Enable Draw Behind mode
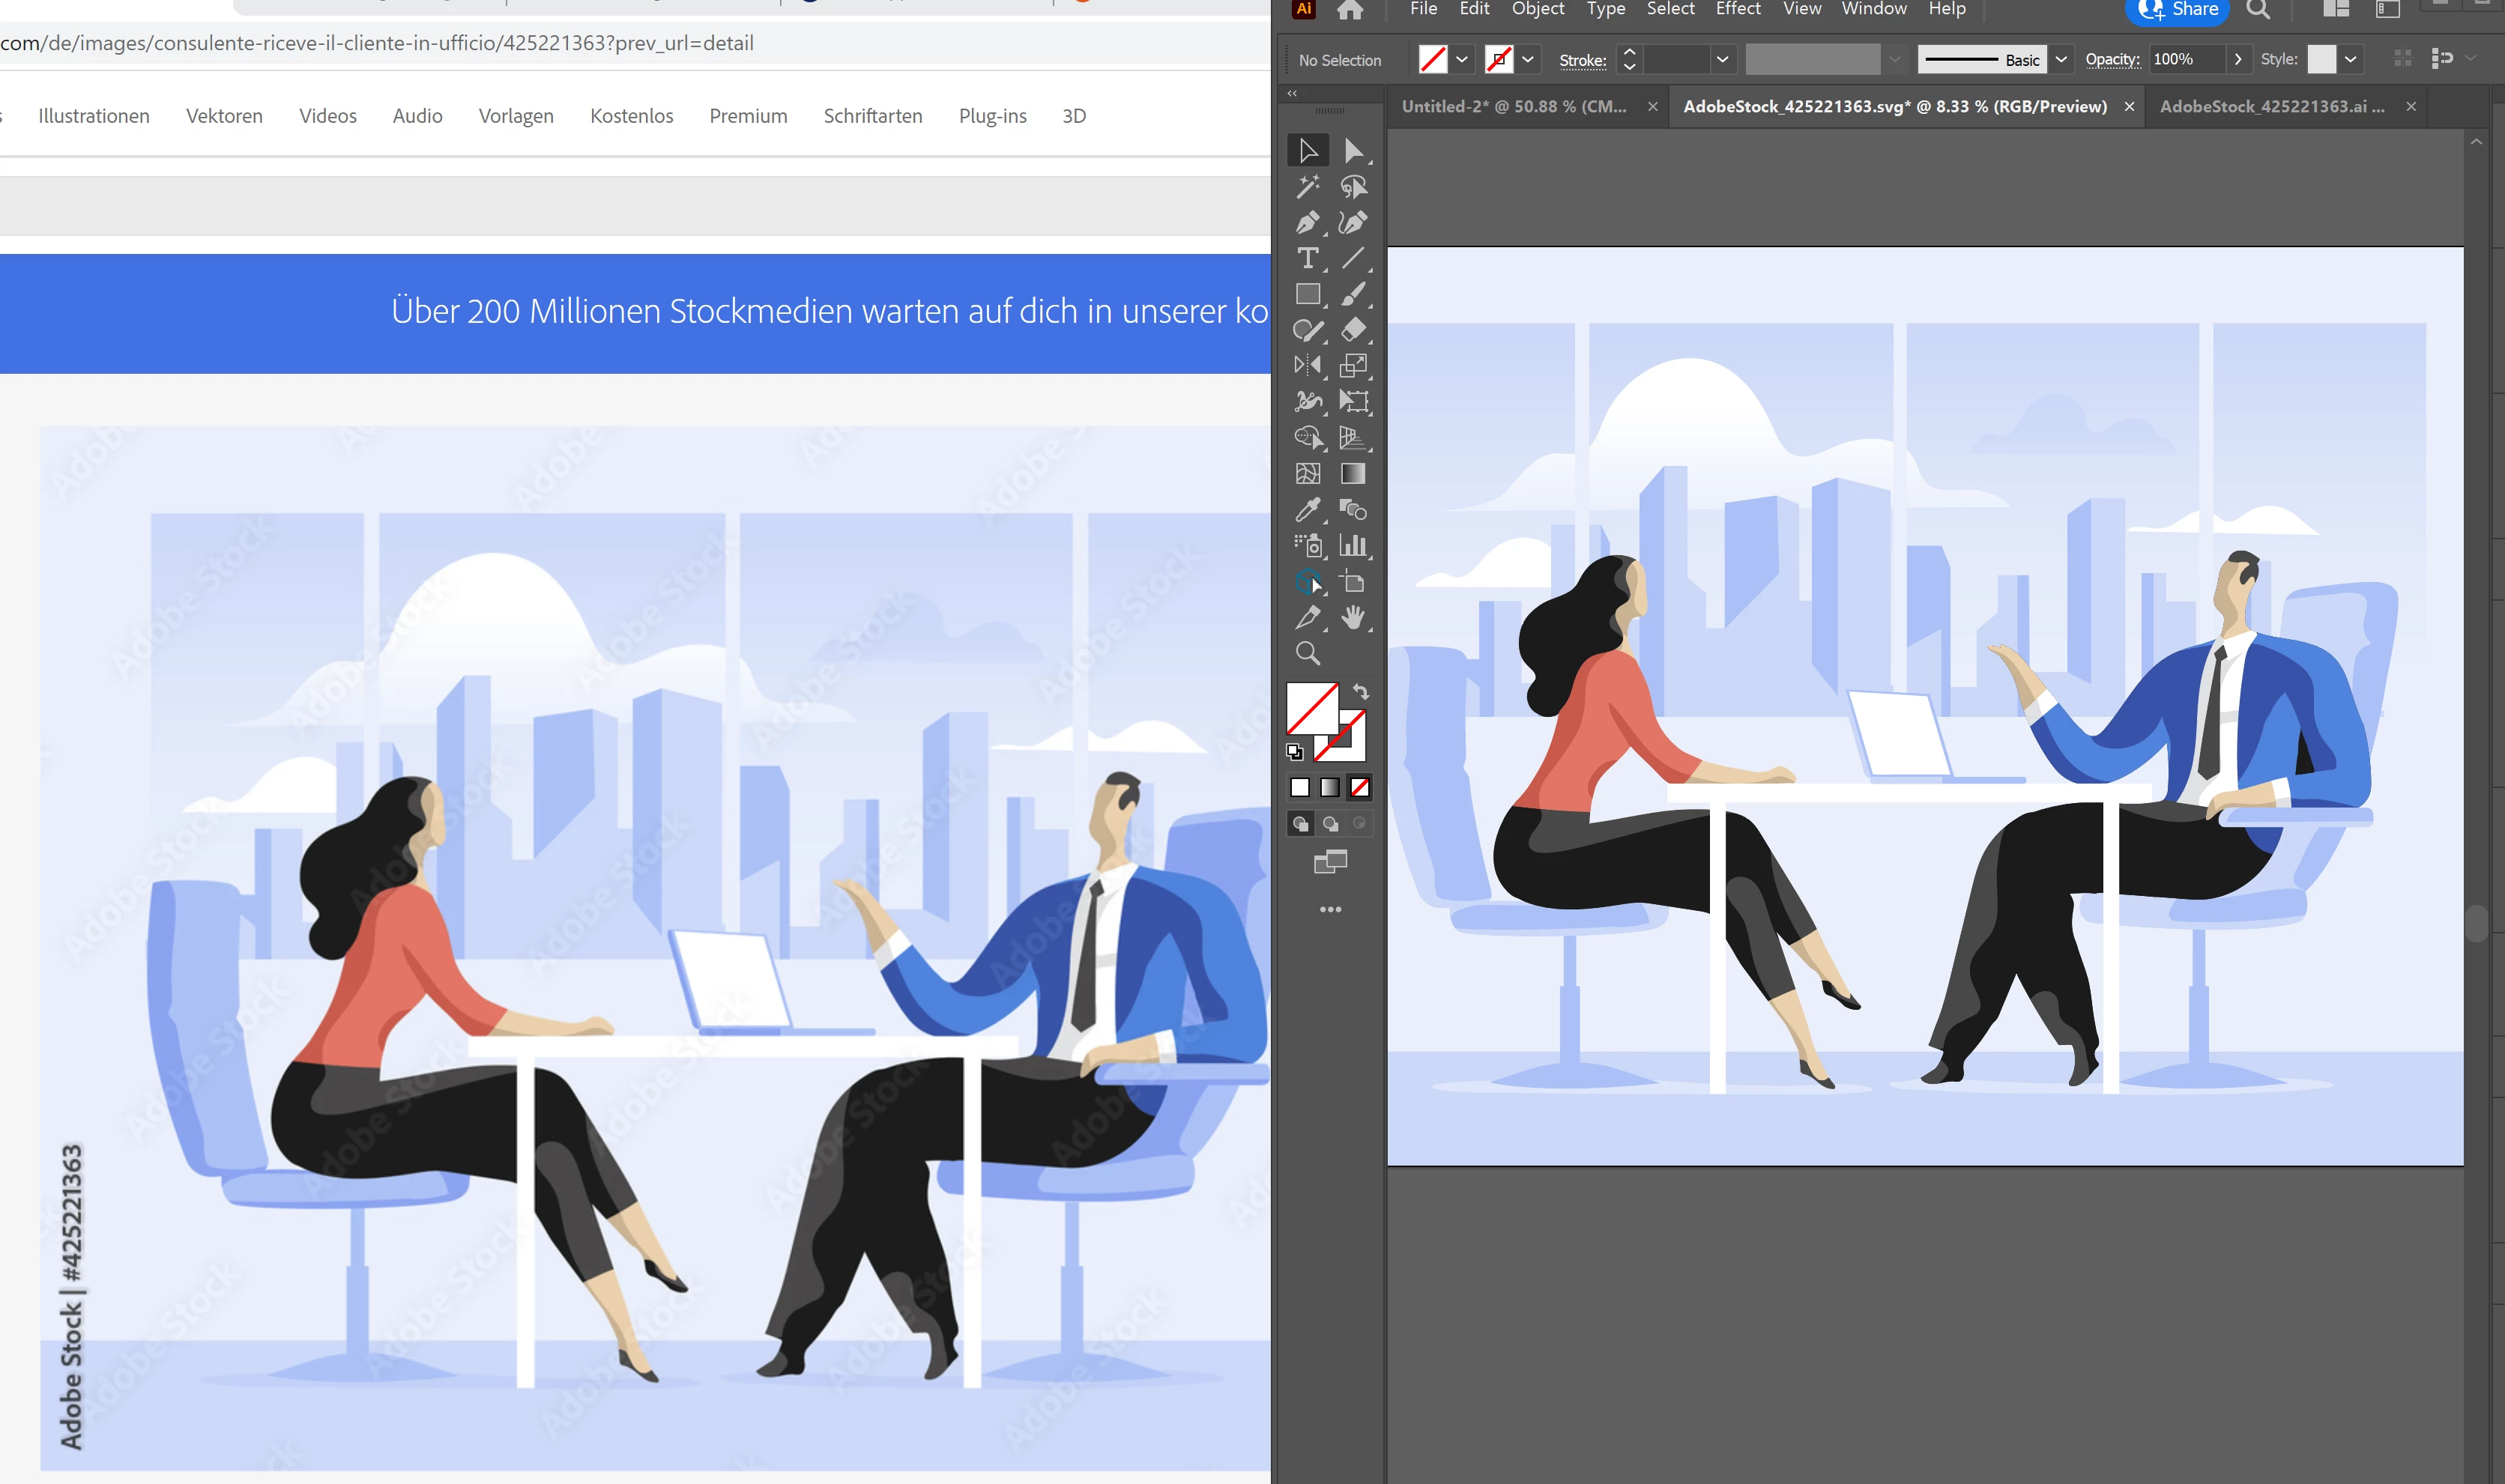2505x1484 pixels. tap(1330, 824)
